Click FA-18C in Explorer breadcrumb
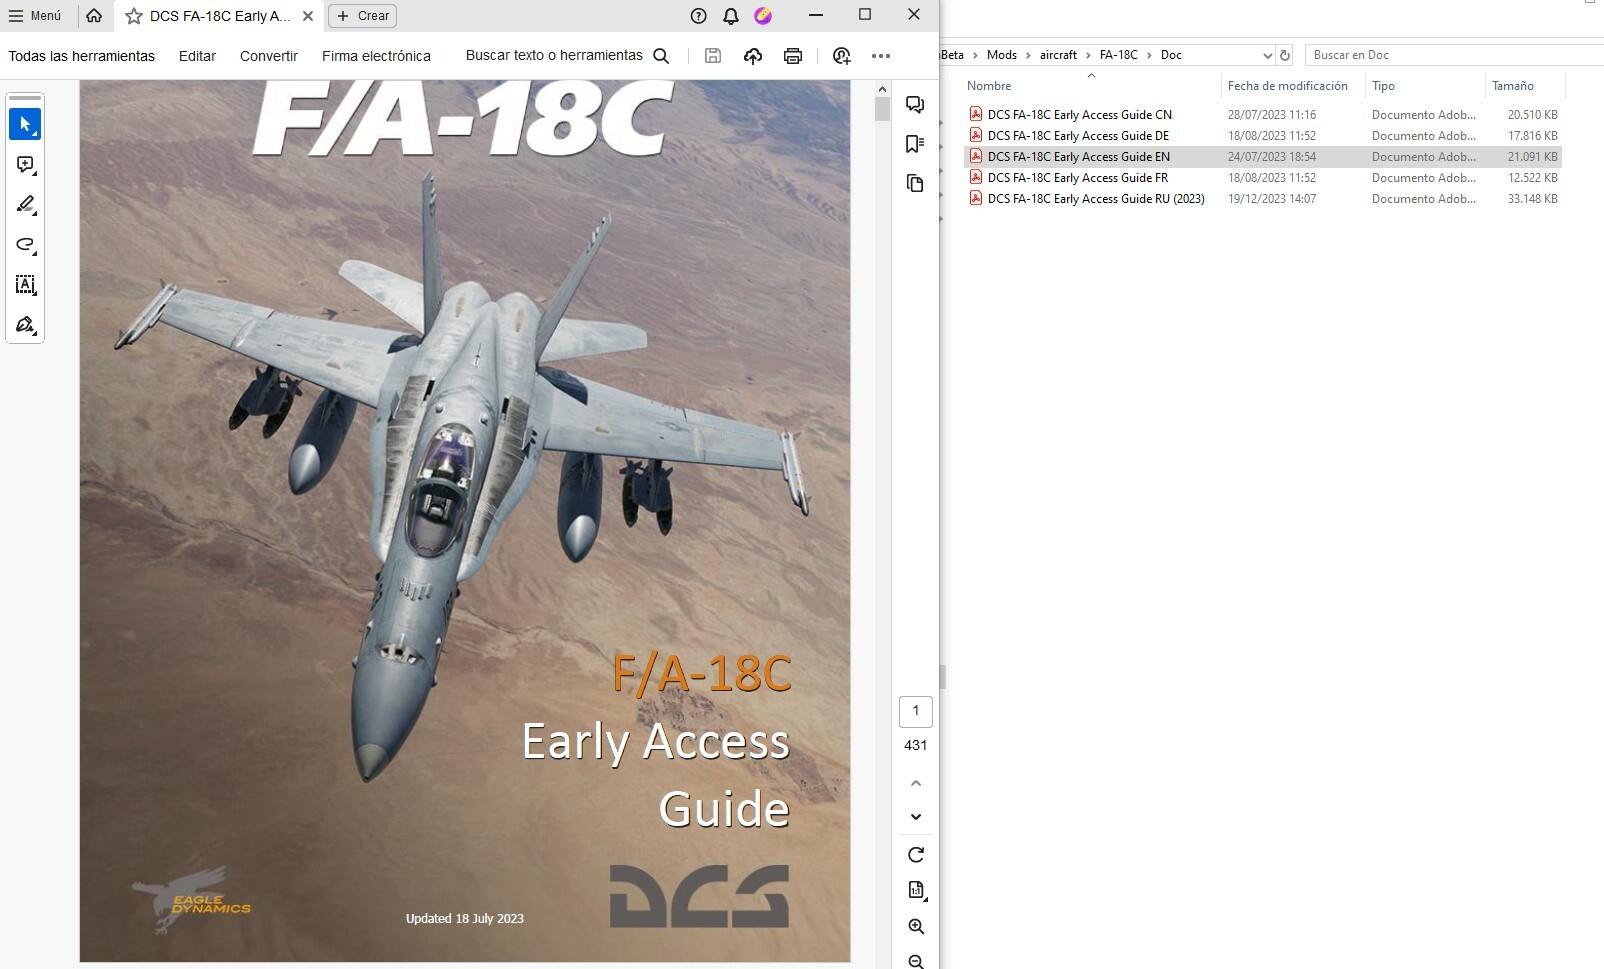Screen dimensions: 1604x969 pyautogui.click(x=1119, y=55)
